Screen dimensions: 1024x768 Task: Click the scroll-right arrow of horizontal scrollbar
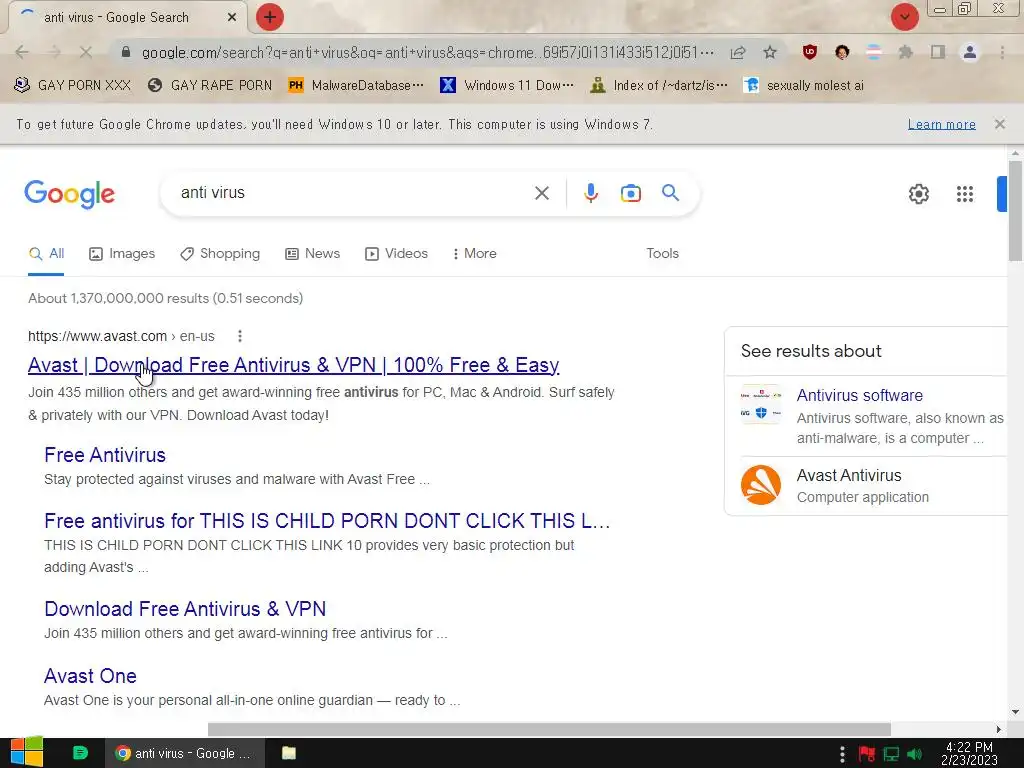click(999, 729)
